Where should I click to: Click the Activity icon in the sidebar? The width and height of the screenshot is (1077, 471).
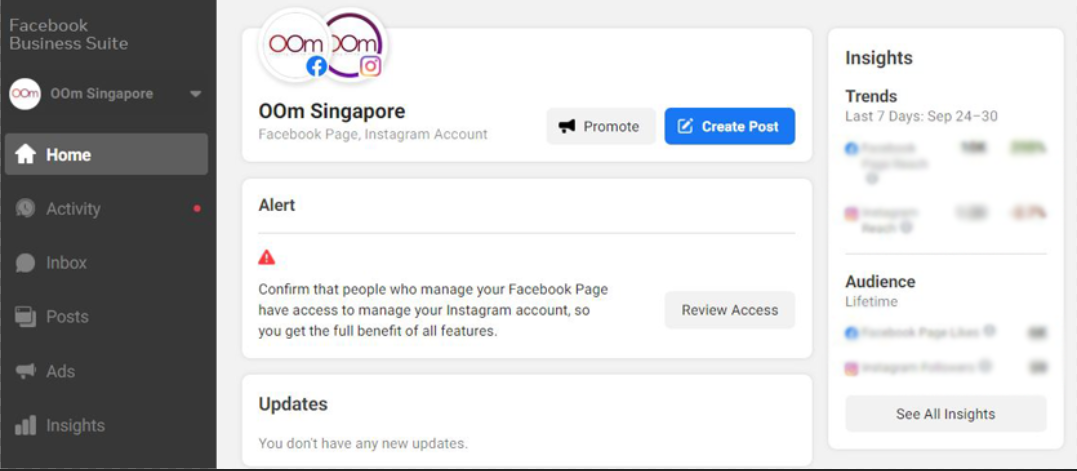pos(26,209)
